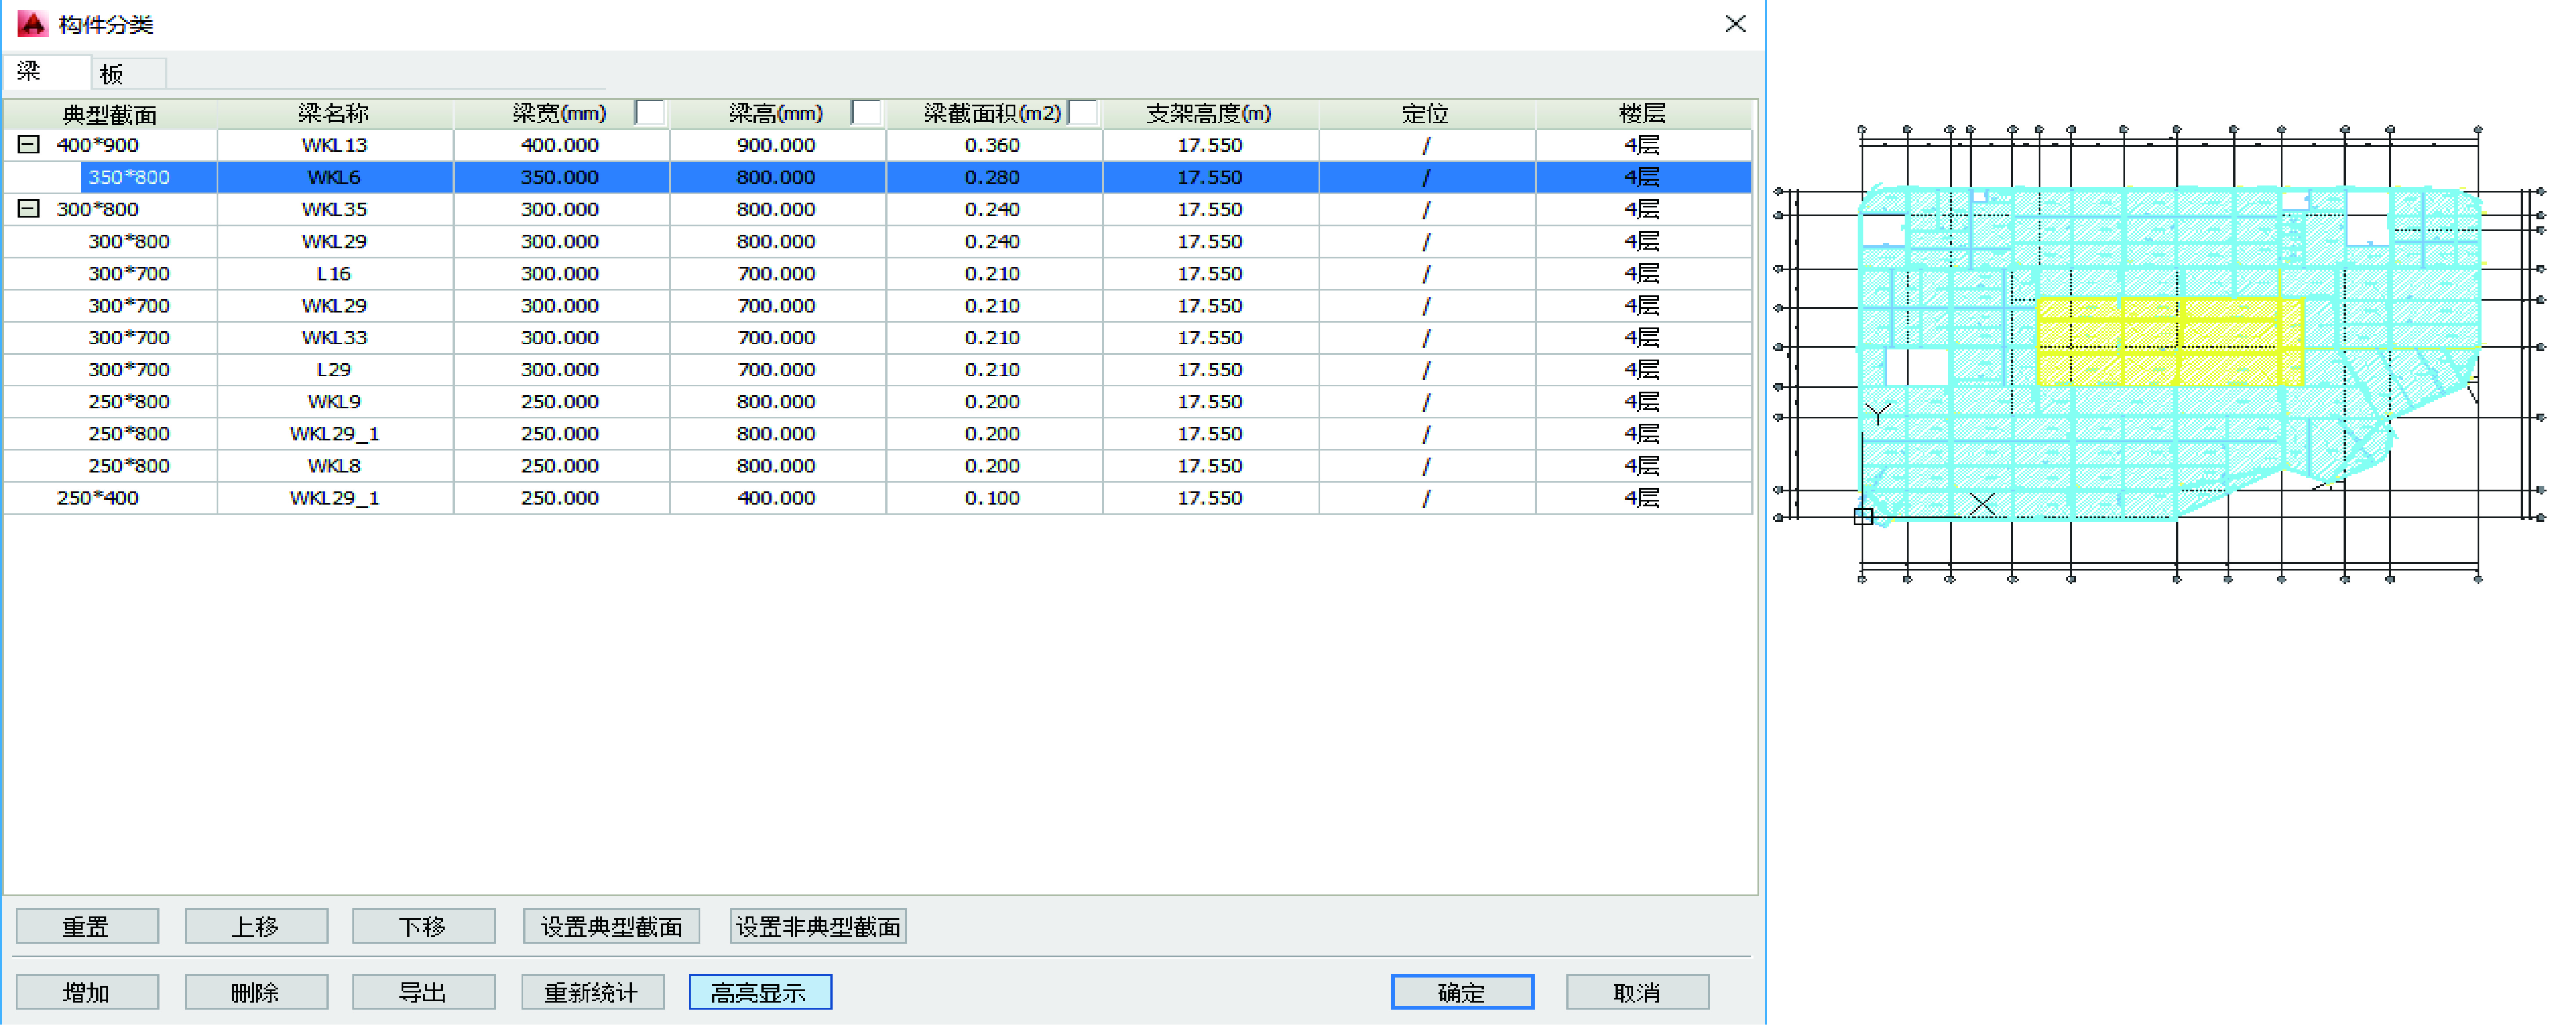
Task: Sort by the 典型截面 column header
Action: (110, 114)
